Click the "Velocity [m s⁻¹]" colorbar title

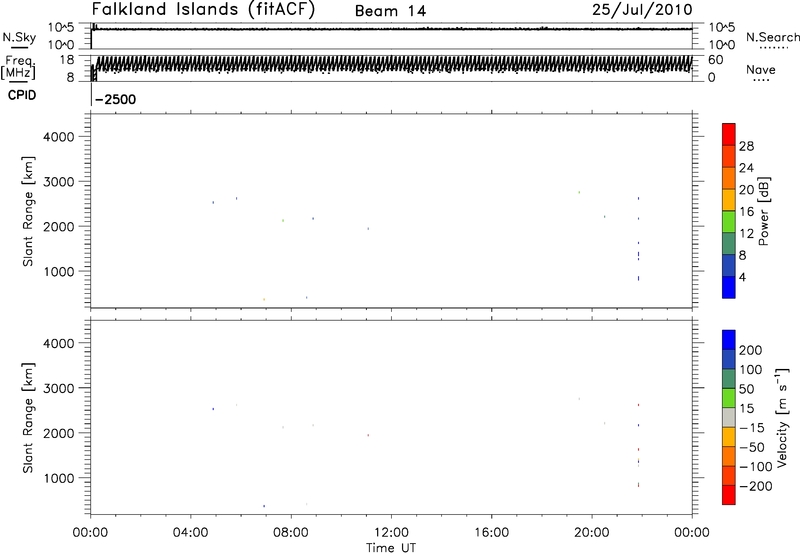tap(783, 417)
